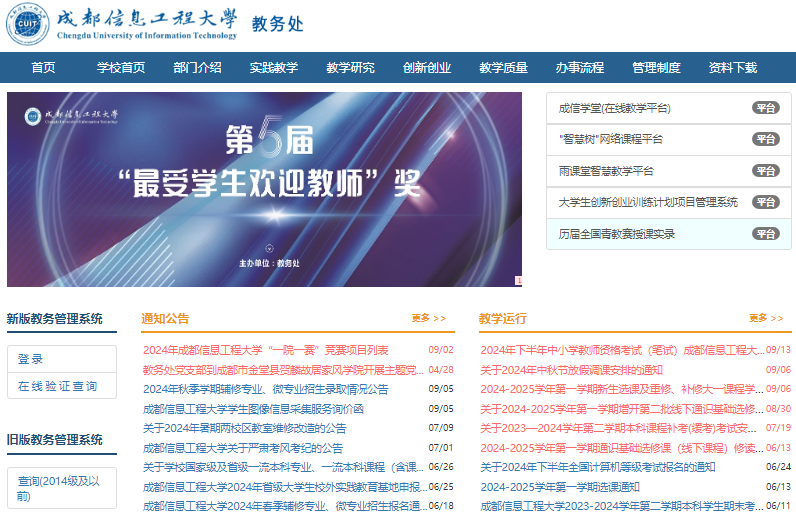Click 在线验证查询 button

pos(62,386)
